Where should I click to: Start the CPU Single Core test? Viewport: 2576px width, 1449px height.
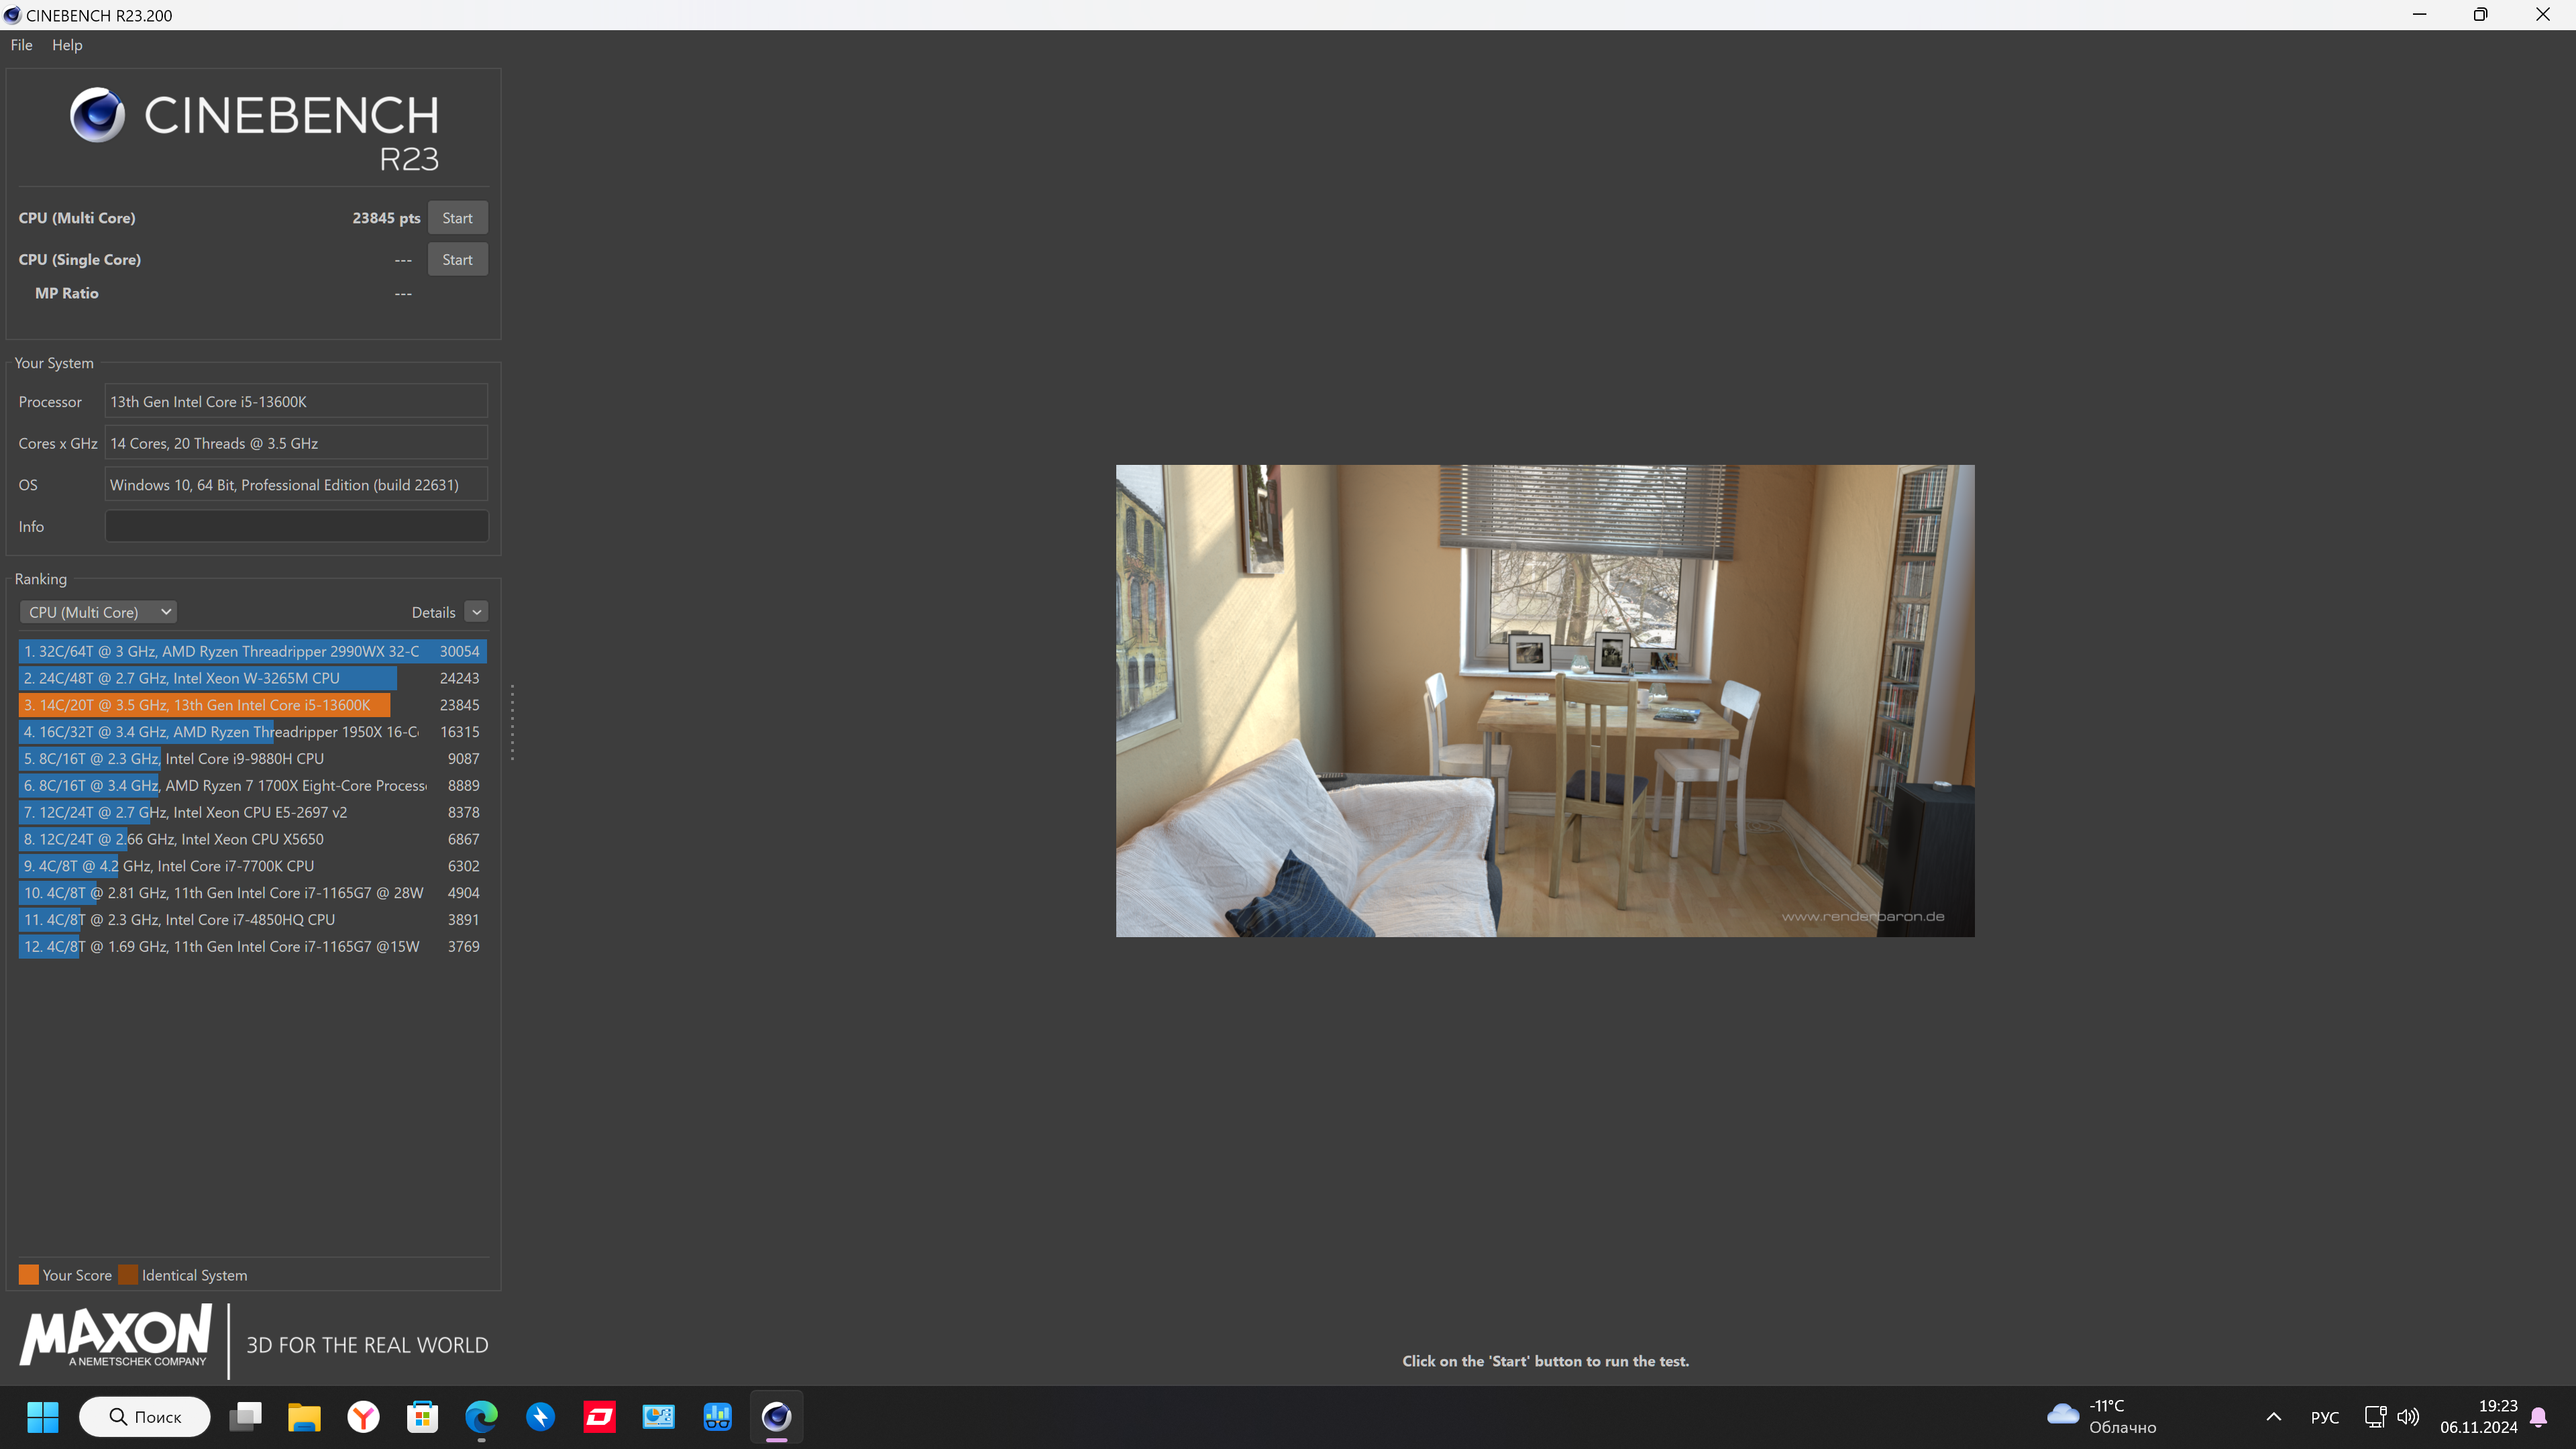[457, 260]
